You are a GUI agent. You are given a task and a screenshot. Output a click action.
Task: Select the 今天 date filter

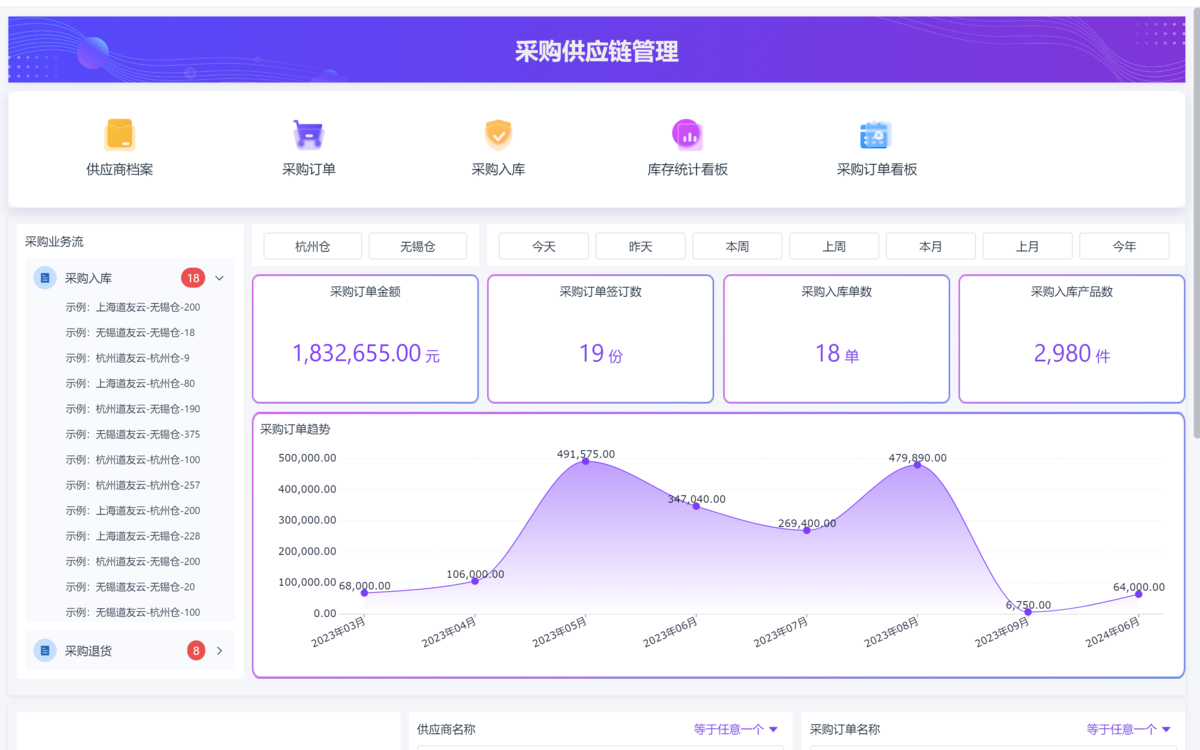pyautogui.click(x=544, y=246)
